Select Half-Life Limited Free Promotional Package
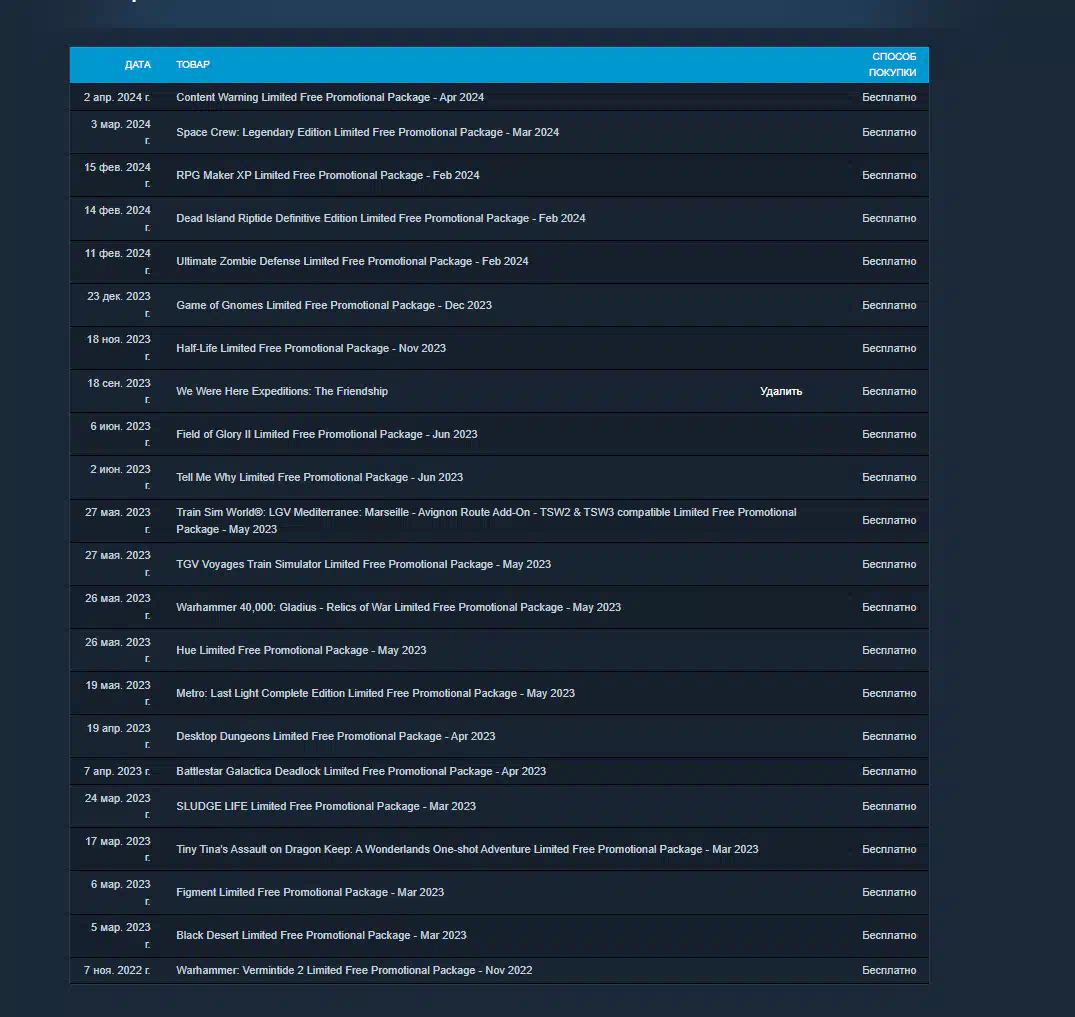1075x1017 pixels. [x=311, y=348]
